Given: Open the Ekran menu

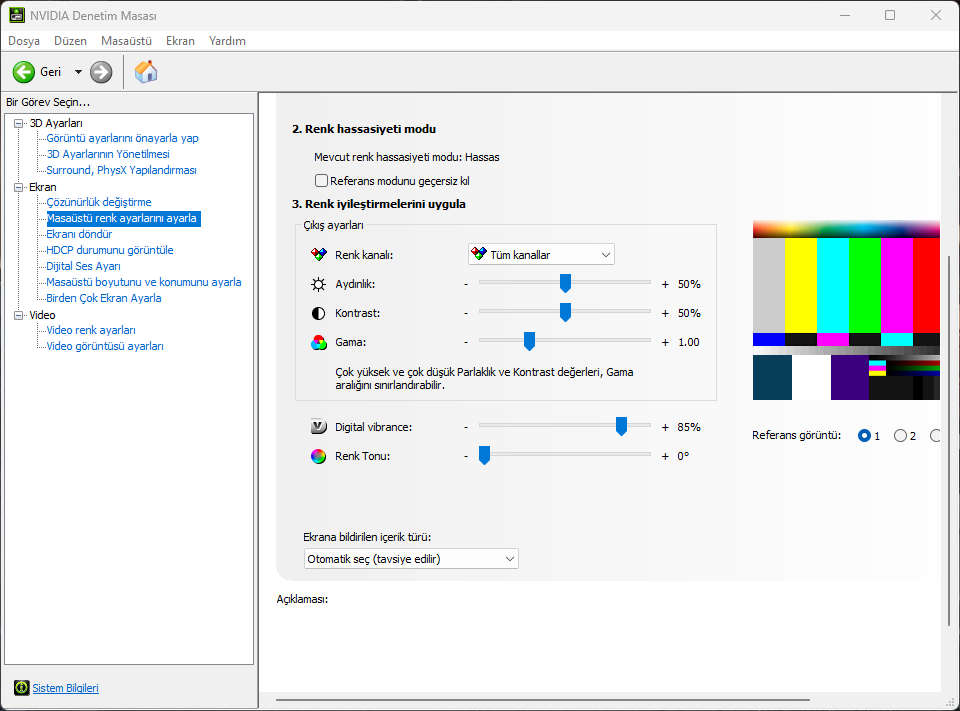Looking at the screenshot, I should (x=180, y=41).
